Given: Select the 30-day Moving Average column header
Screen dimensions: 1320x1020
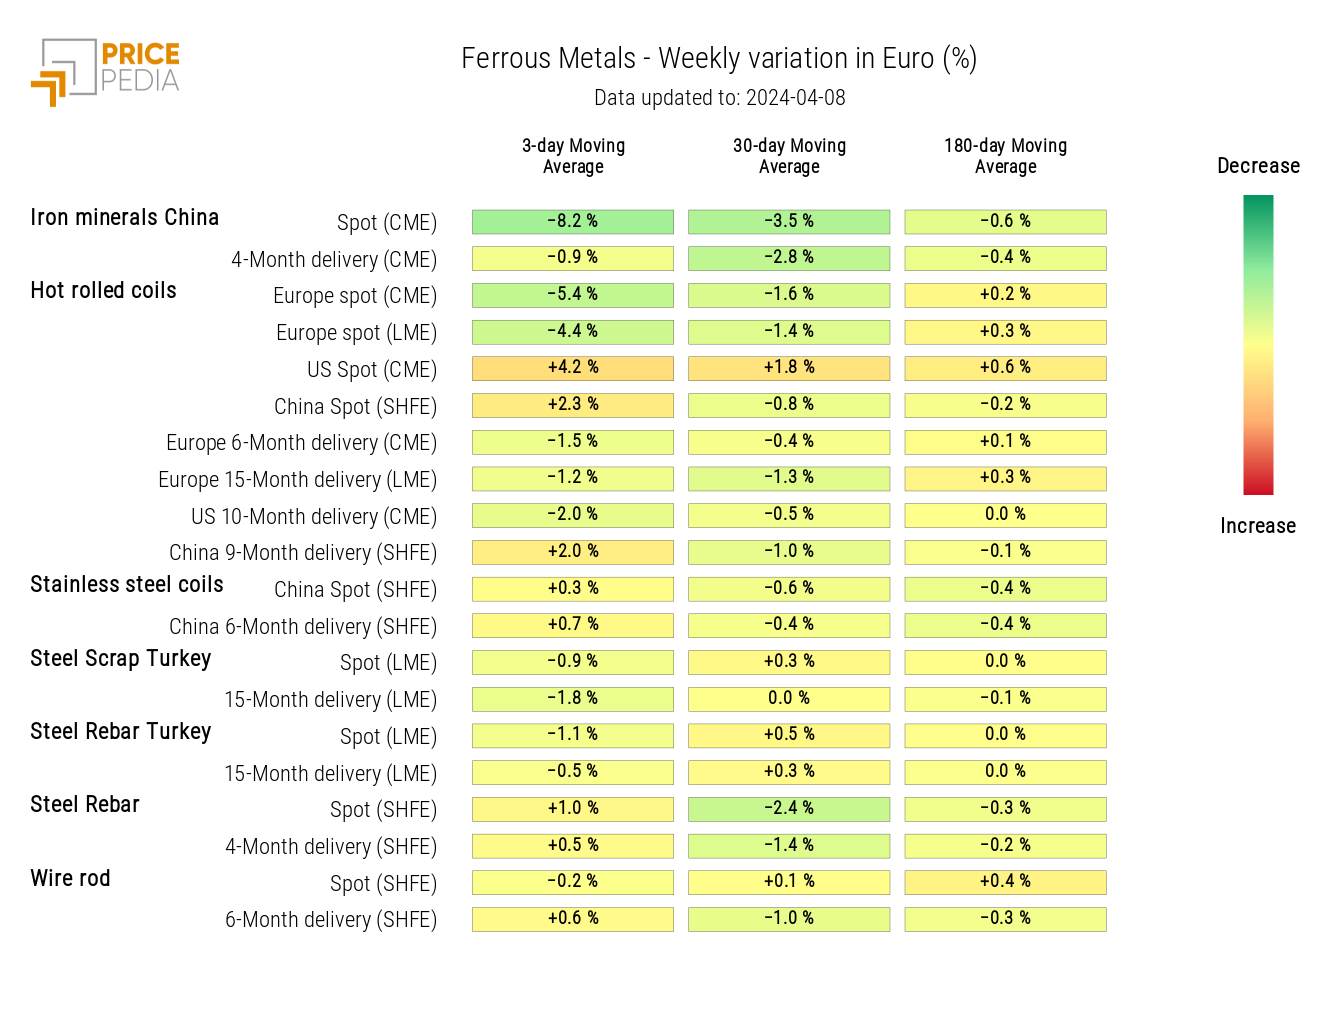Looking at the screenshot, I should tap(789, 156).
